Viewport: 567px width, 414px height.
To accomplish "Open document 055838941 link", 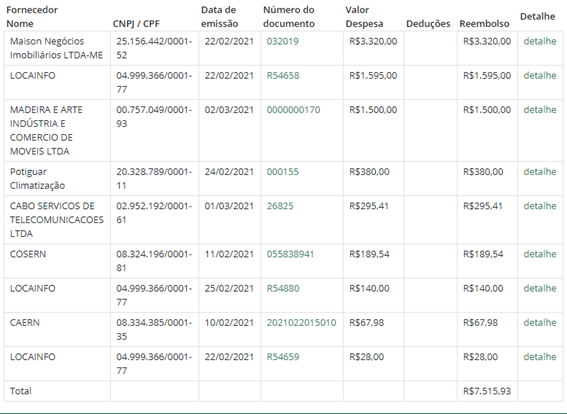I will (290, 254).
